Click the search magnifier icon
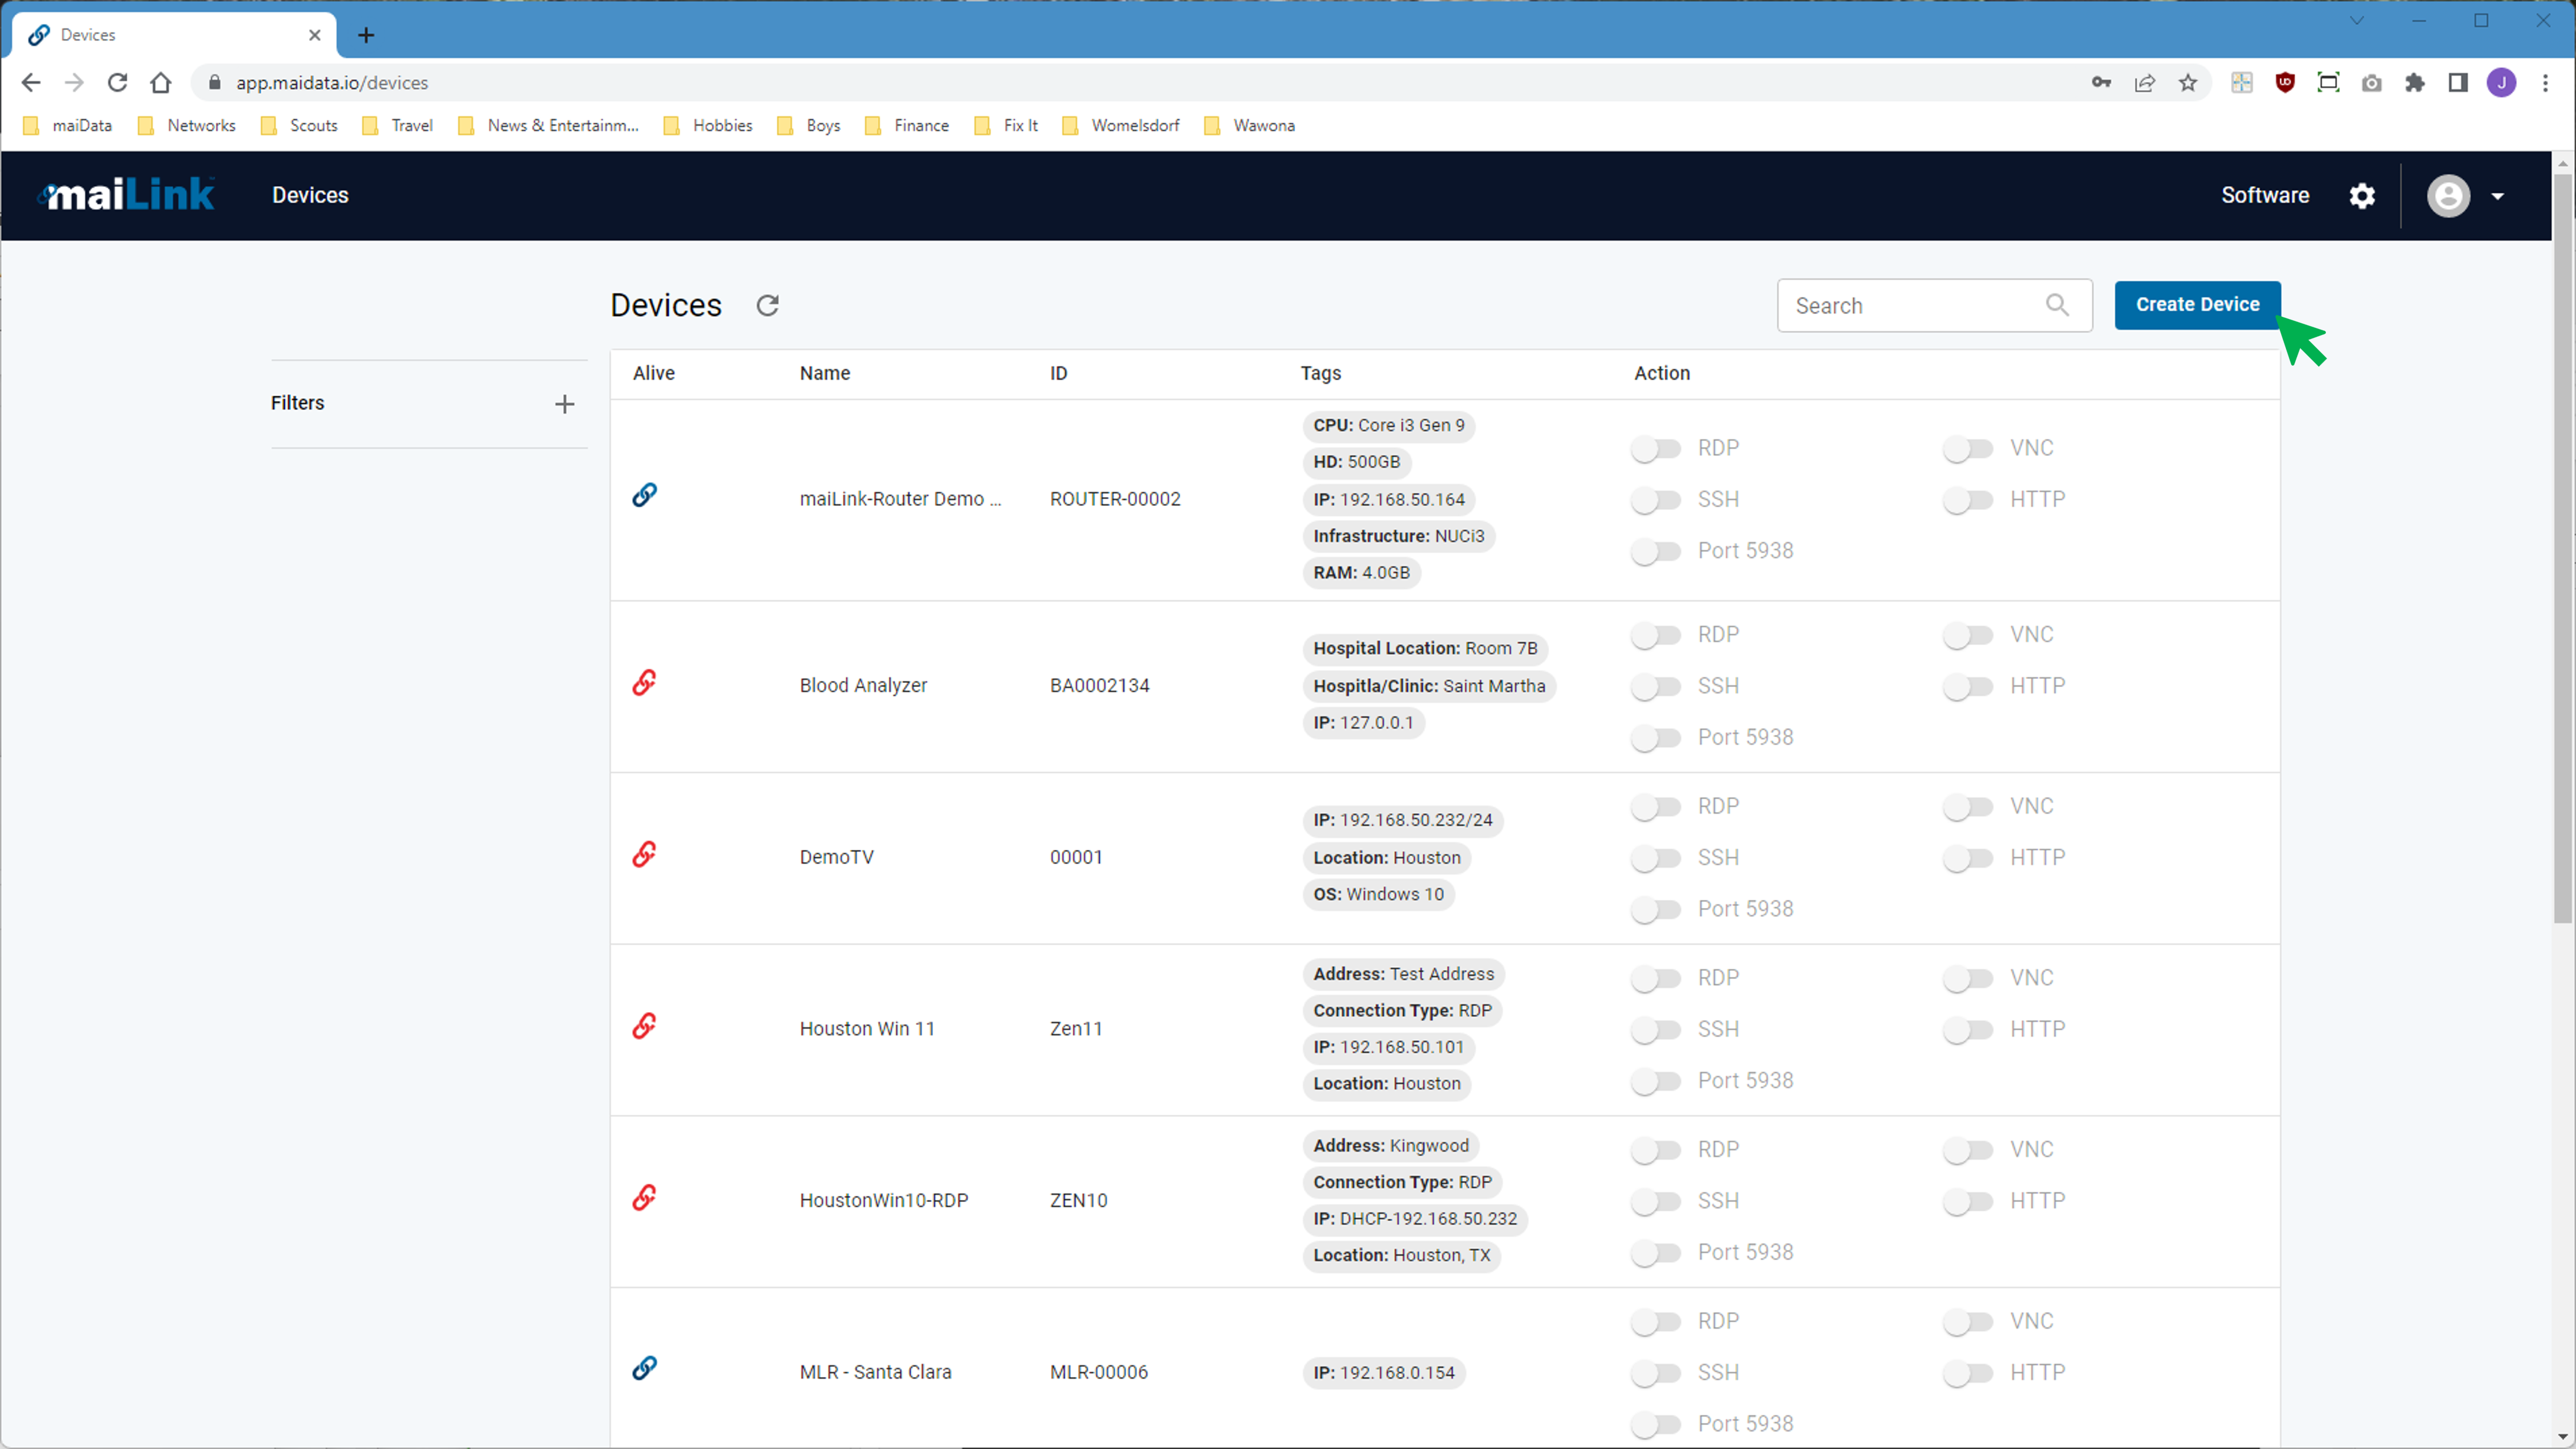This screenshot has width=2576, height=1449. (x=2056, y=305)
